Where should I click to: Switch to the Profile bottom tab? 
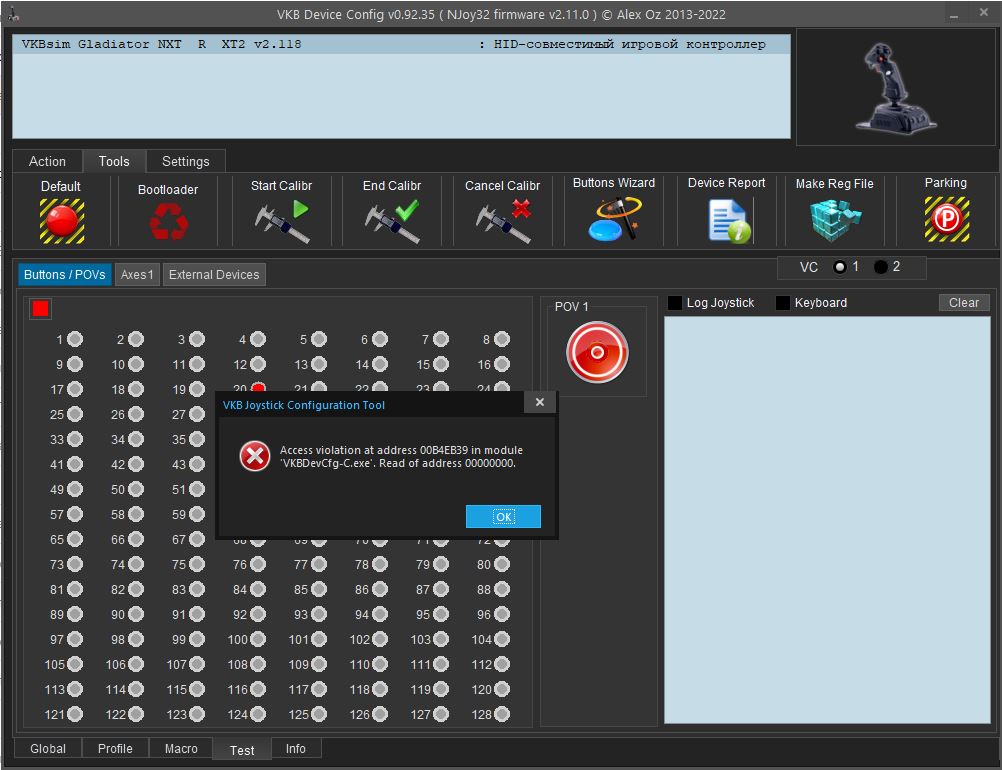(115, 748)
